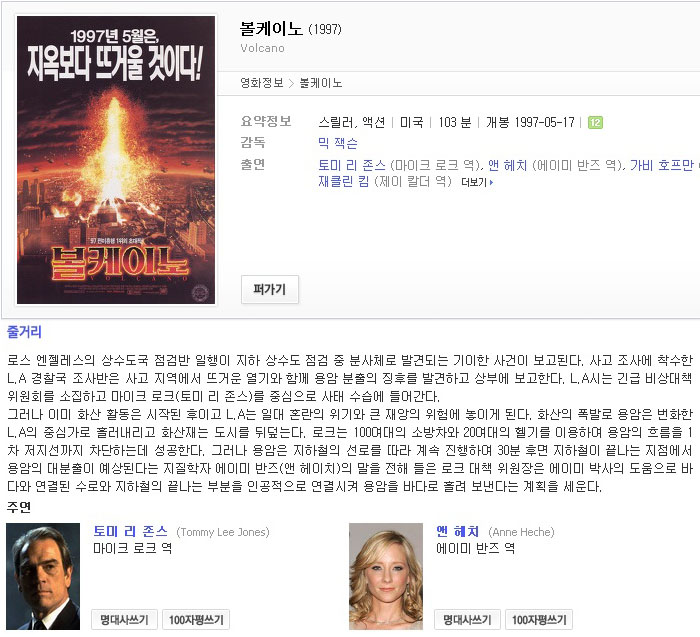Open 앤 헤치 name in 주연 section
Screen dimensions: 700x637
(458, 532)
